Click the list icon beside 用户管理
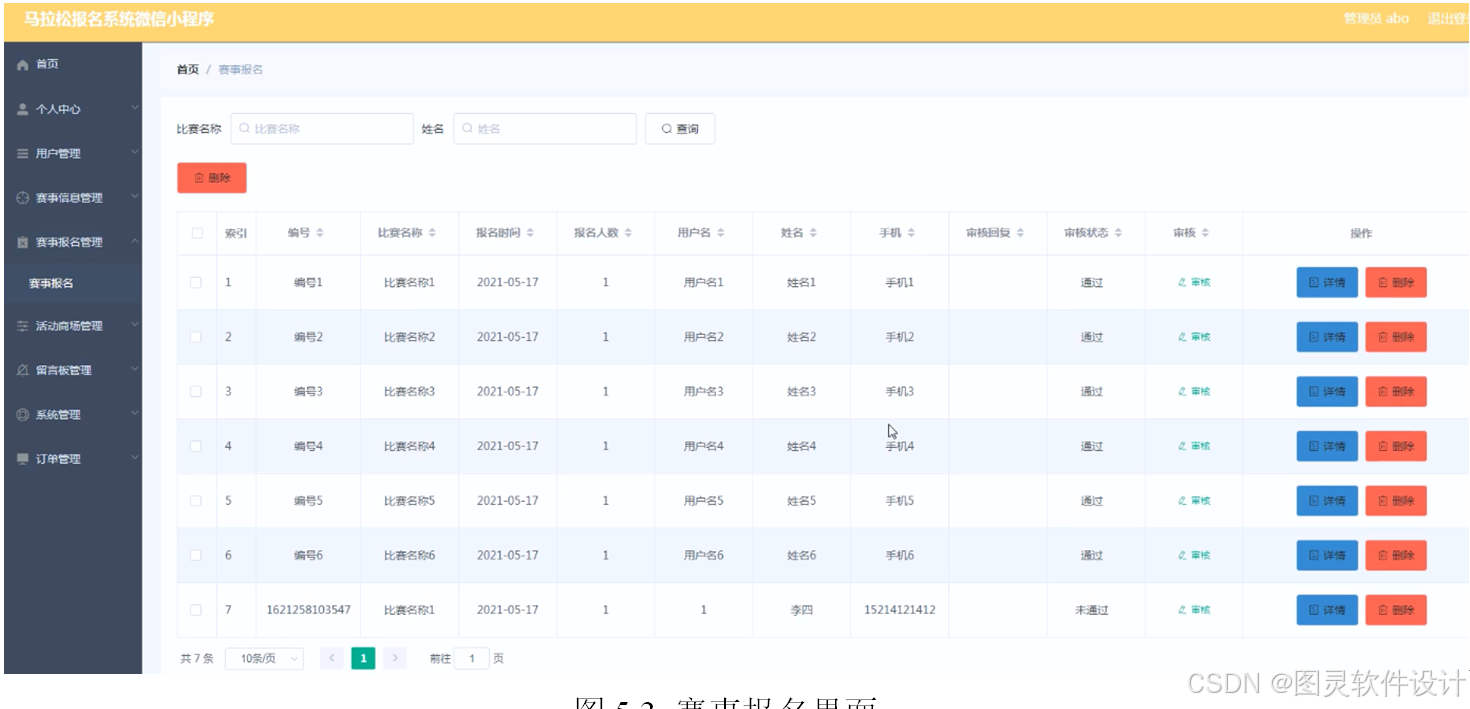1470x709 pixels. click(23, 154)
